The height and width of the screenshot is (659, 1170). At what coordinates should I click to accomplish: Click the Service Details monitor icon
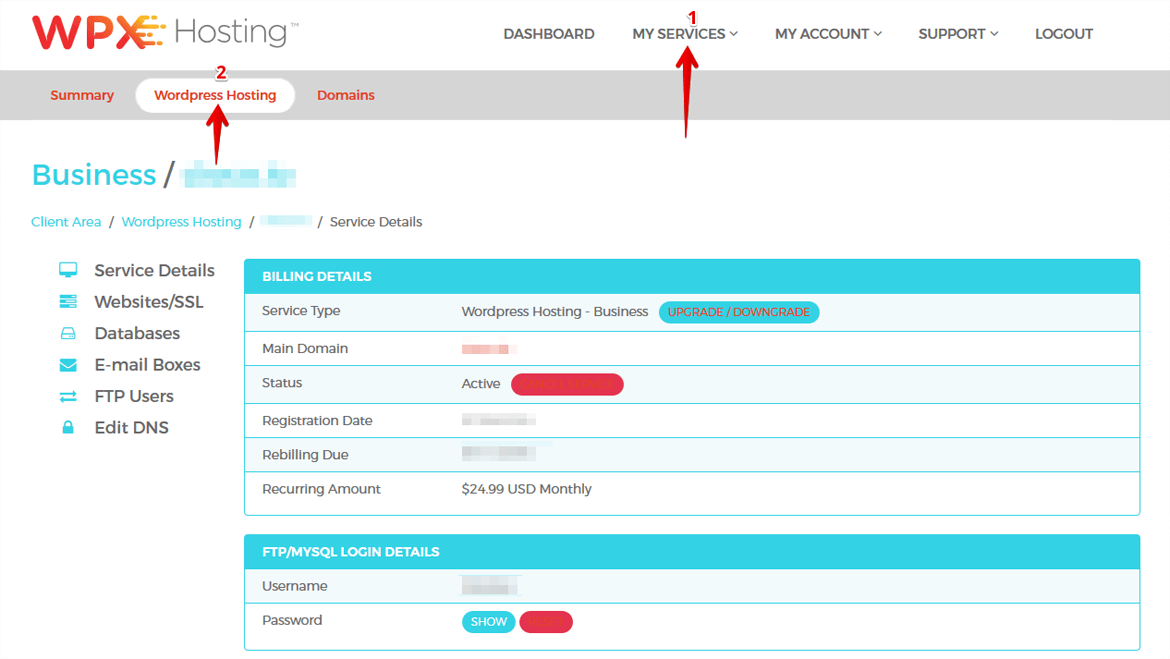(68, 269)
